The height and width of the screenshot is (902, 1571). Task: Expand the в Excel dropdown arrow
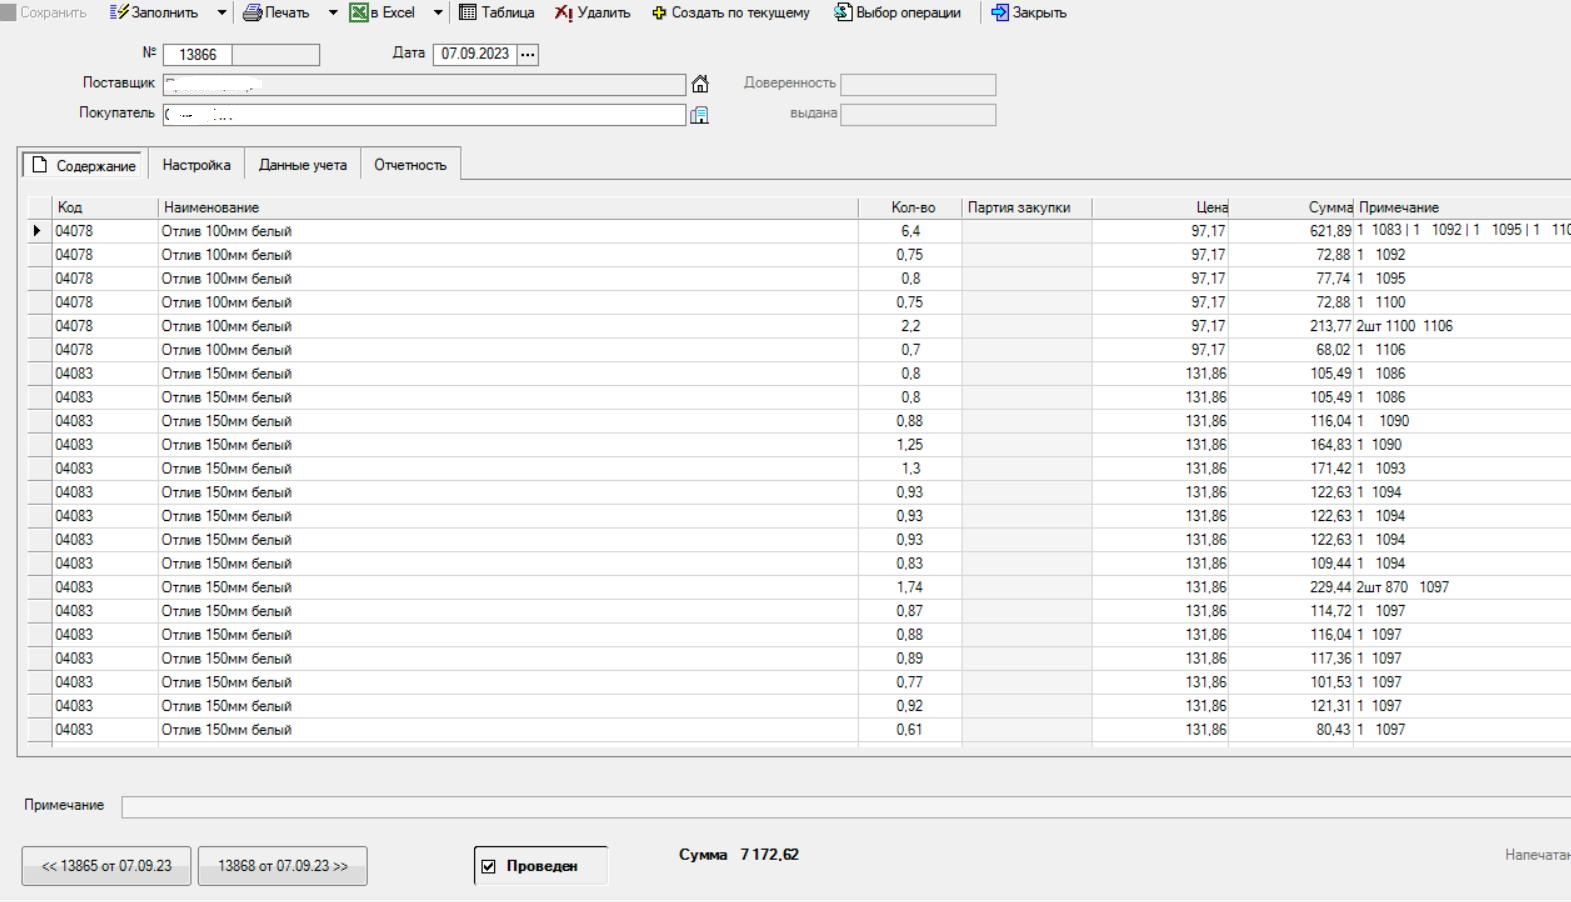pyautogui.click(x=438, y=13)
